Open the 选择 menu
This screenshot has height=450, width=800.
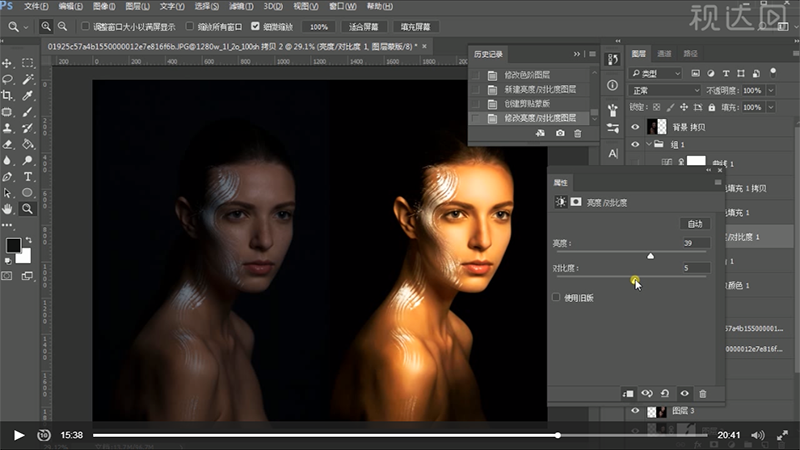(x=207, y=6)
